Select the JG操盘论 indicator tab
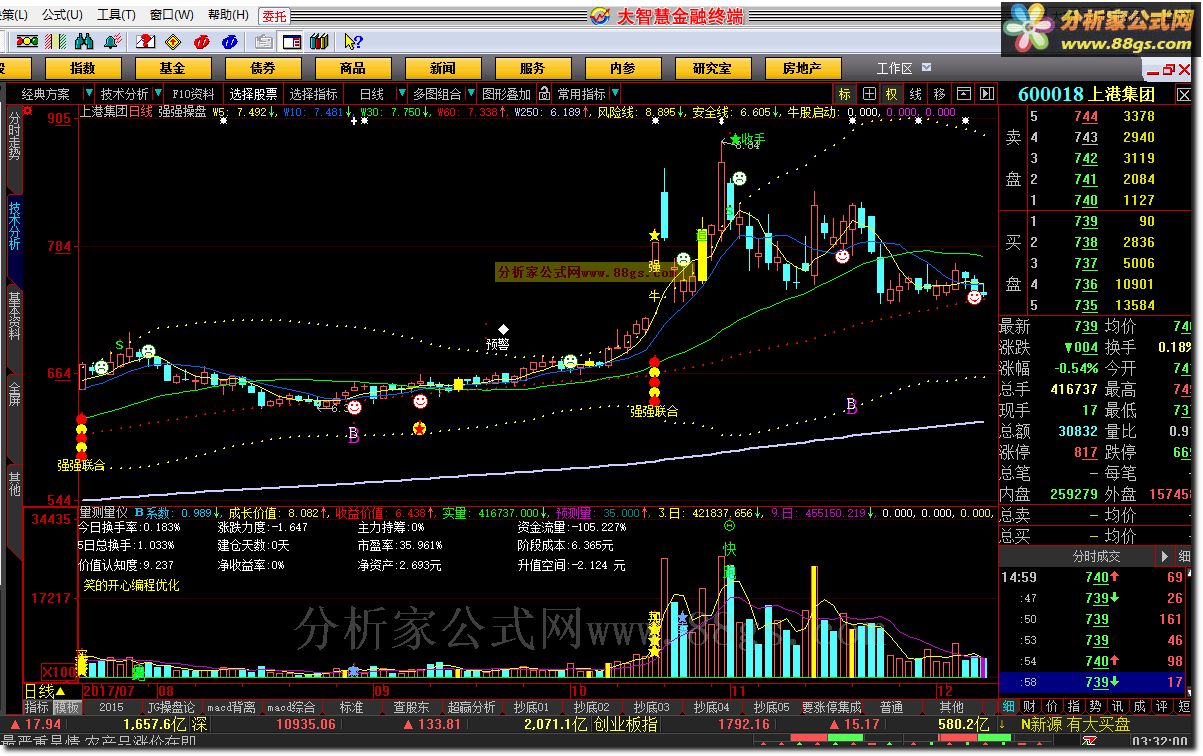 171,707
